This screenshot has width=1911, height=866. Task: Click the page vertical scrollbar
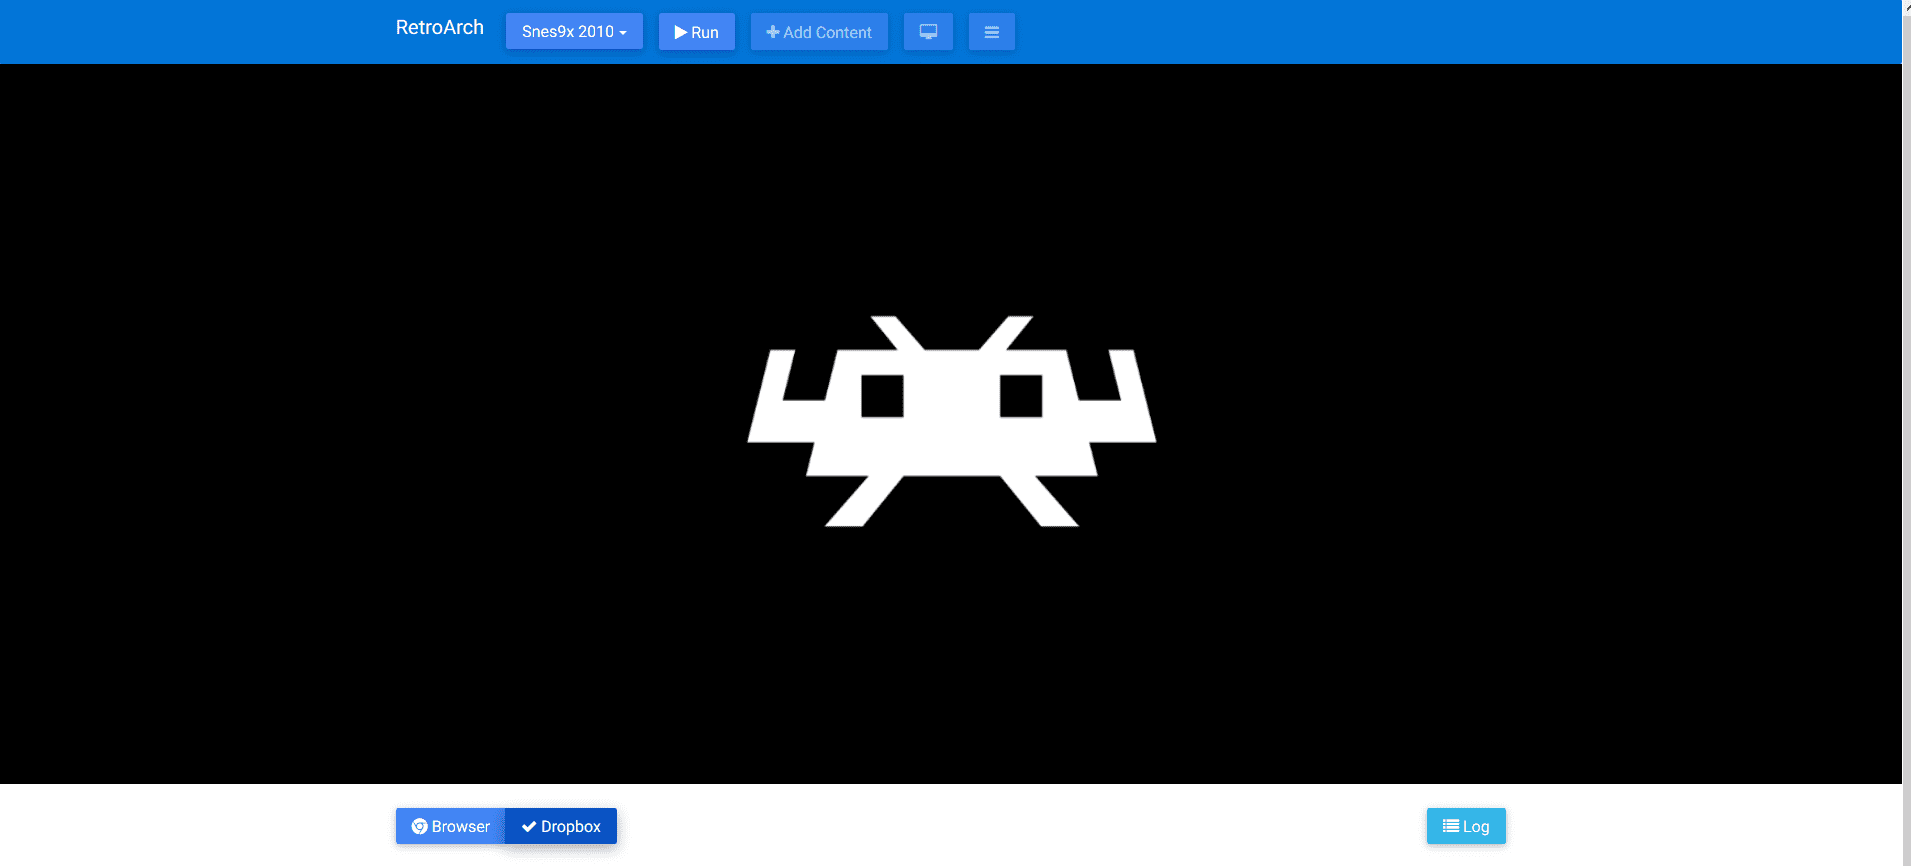(x=1906, y=433)
